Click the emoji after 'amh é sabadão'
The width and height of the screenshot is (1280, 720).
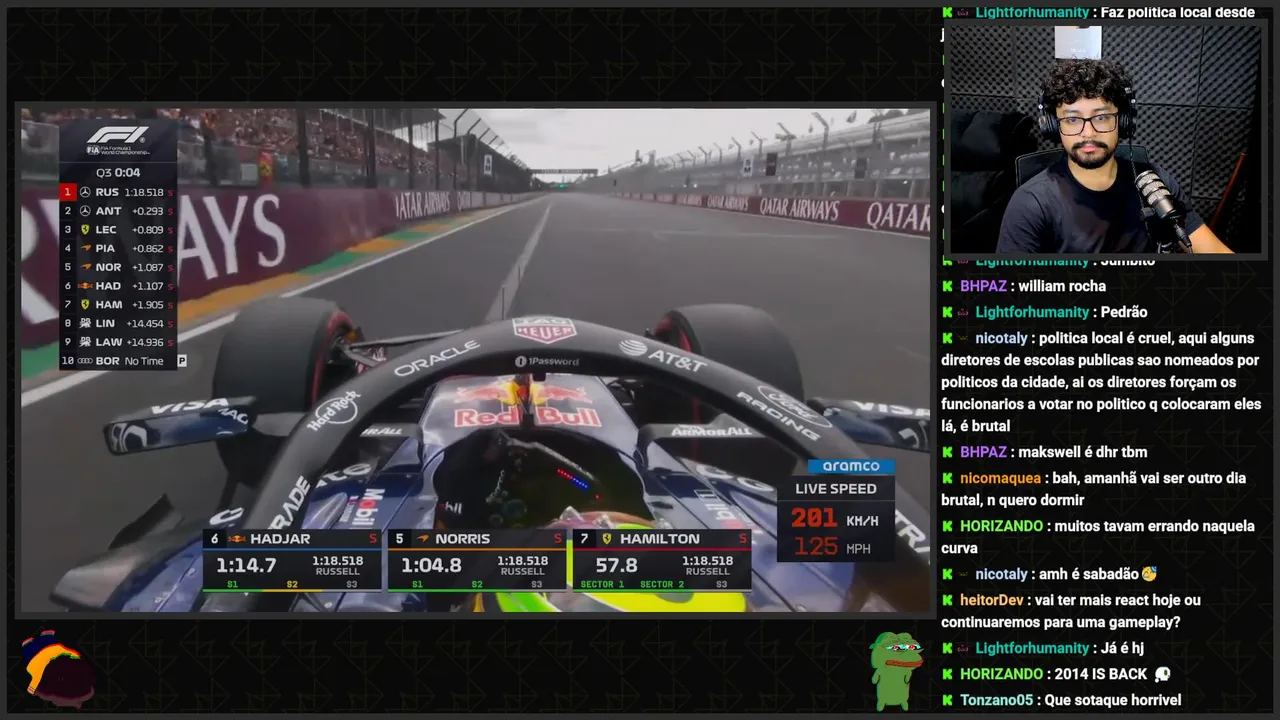[1149, 574]
